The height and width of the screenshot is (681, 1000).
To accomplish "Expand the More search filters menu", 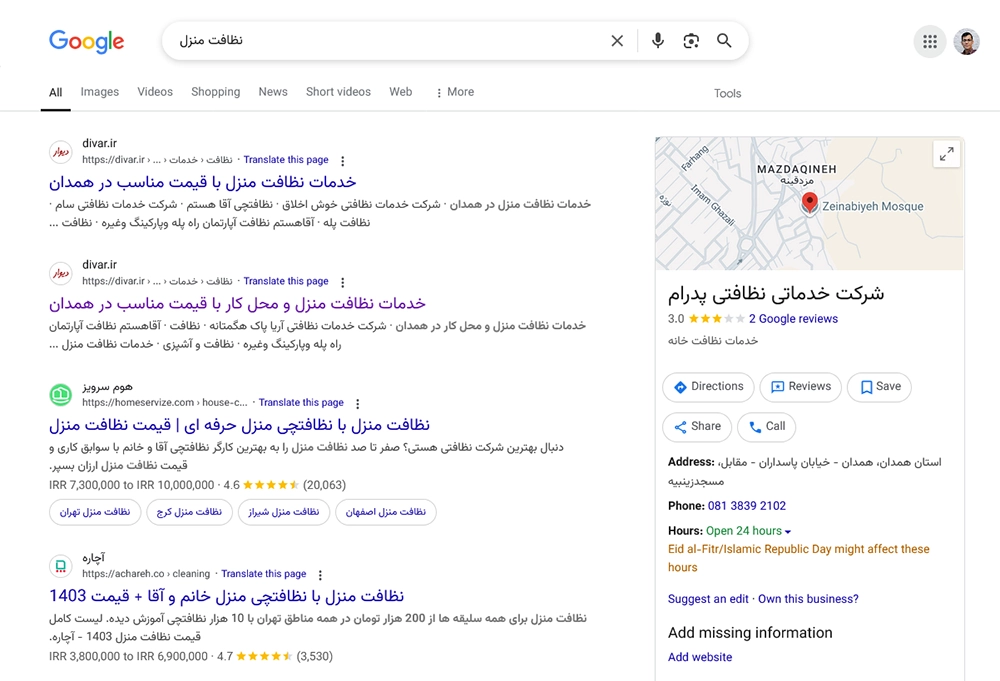I will click(455, 92).
